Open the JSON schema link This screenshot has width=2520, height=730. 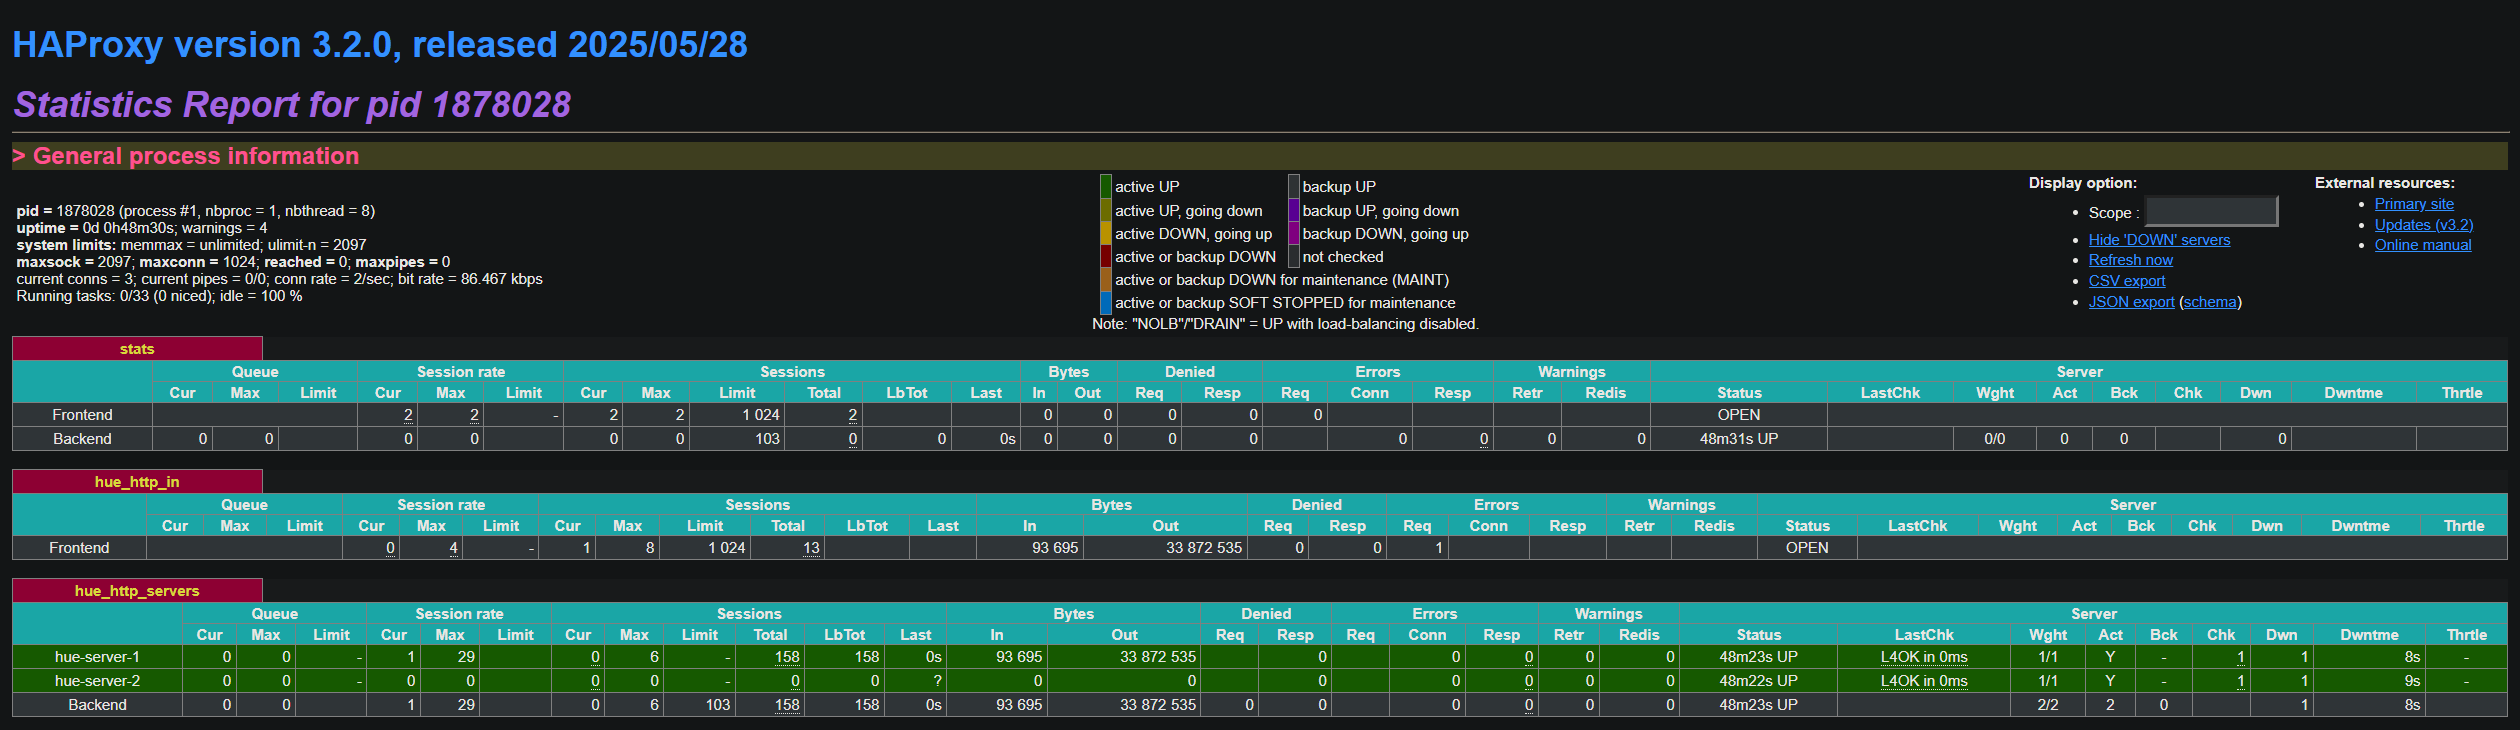pos(2210,302)
